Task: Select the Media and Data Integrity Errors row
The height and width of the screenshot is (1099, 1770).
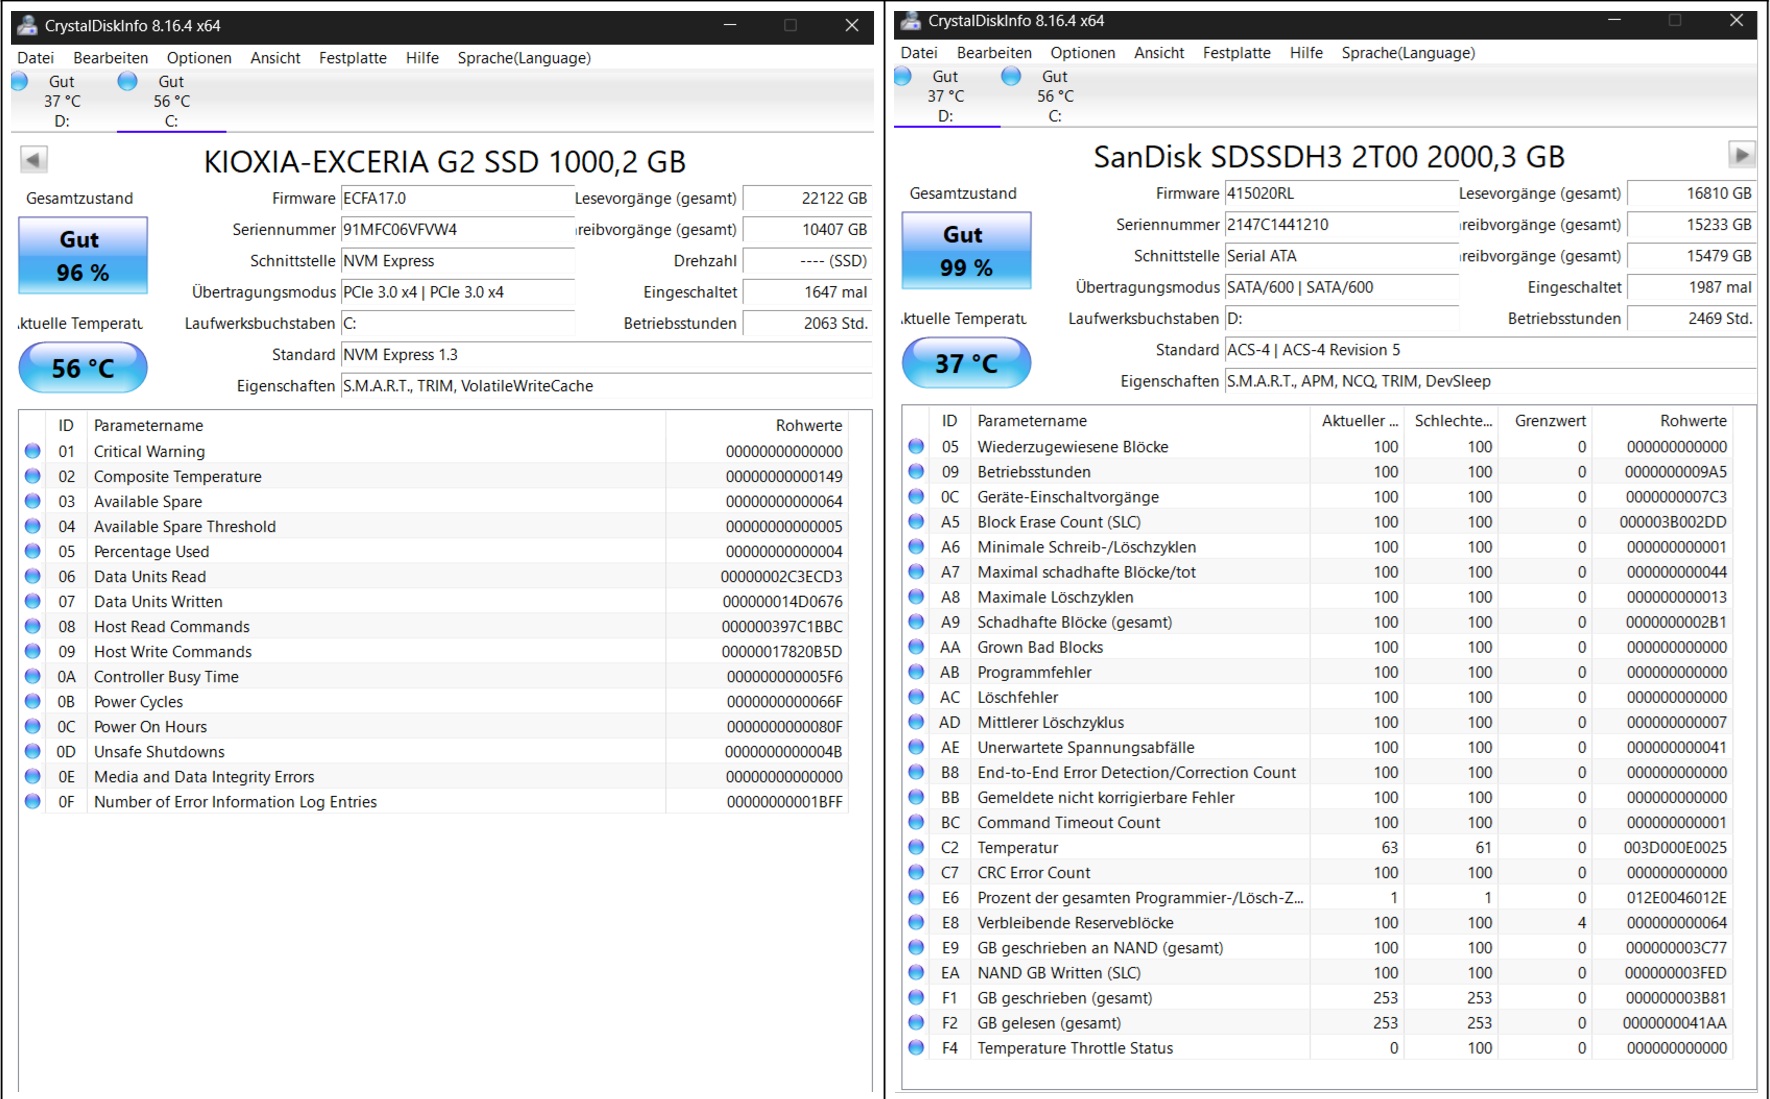Action: pos(434,776)
